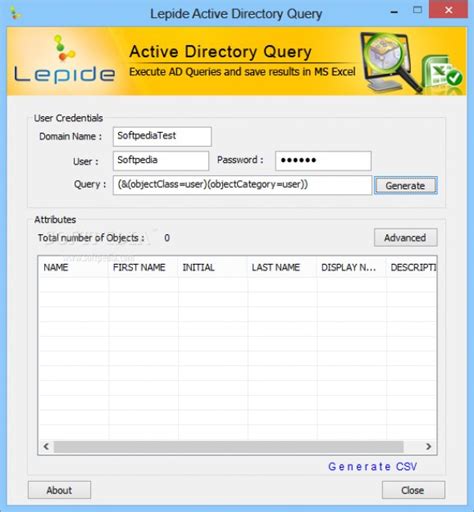Sort by the FIRST NAME column header
Viewport: 474px width, 512px height.
click(x=143, y=267)
